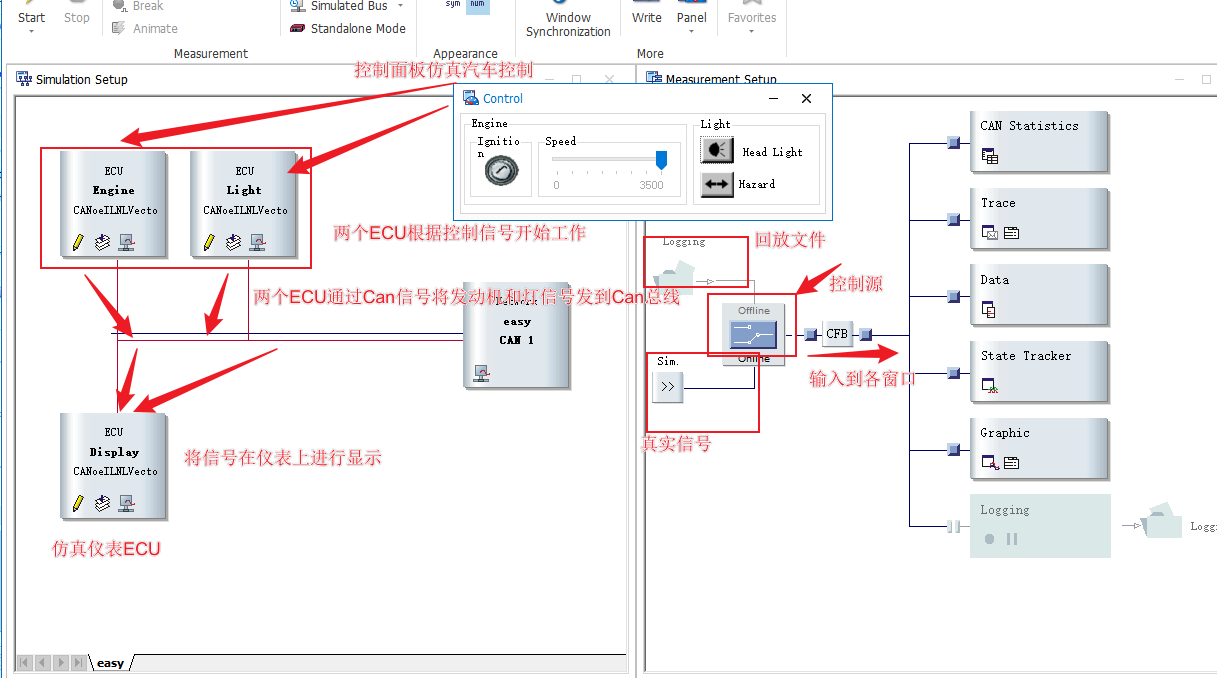Open the pencil edit icon on Engine ECU
The height and width of the screenshot is (678, 1217).
coord(79,242)
